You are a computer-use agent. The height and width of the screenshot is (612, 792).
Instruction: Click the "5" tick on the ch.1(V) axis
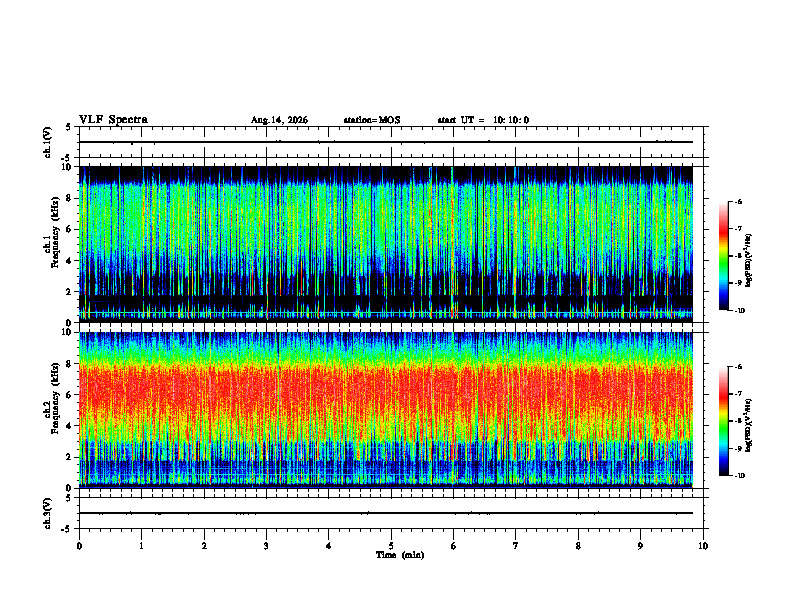coord(70,127)
